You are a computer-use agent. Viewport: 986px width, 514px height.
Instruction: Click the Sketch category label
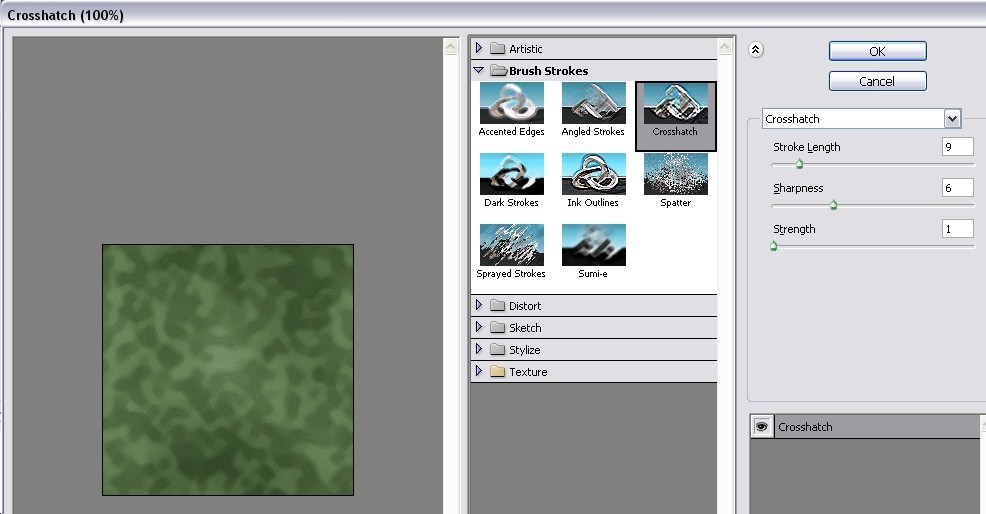[x=525, y=328]
